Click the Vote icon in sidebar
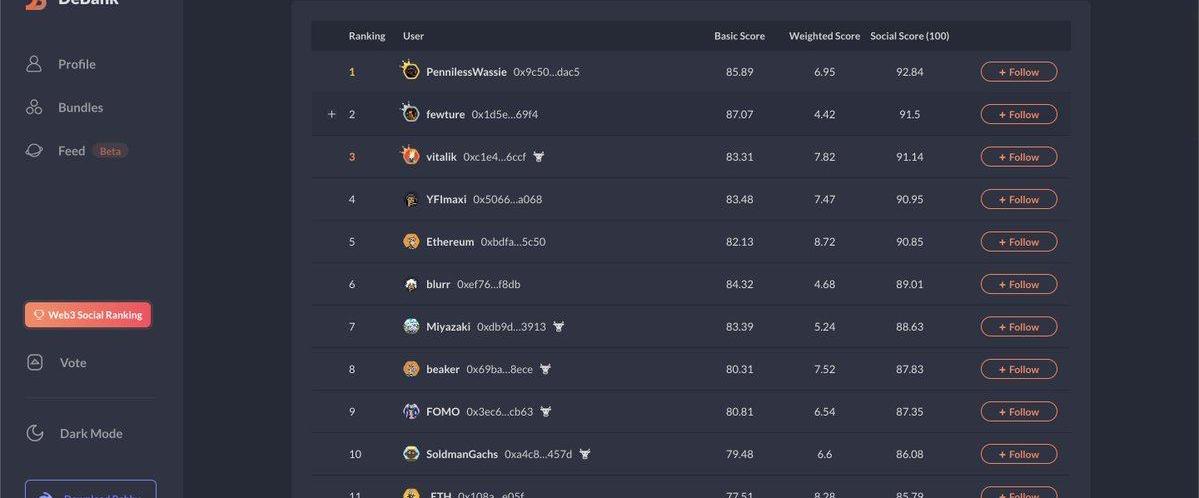 [x=35, y=362]
